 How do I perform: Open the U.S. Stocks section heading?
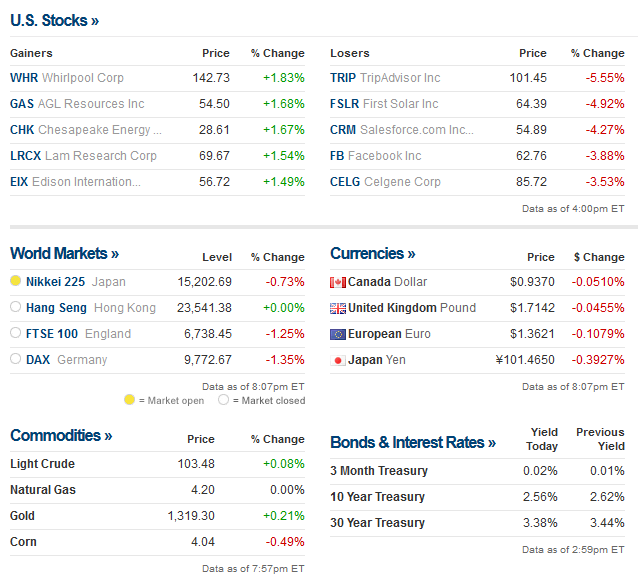point(54,20)
